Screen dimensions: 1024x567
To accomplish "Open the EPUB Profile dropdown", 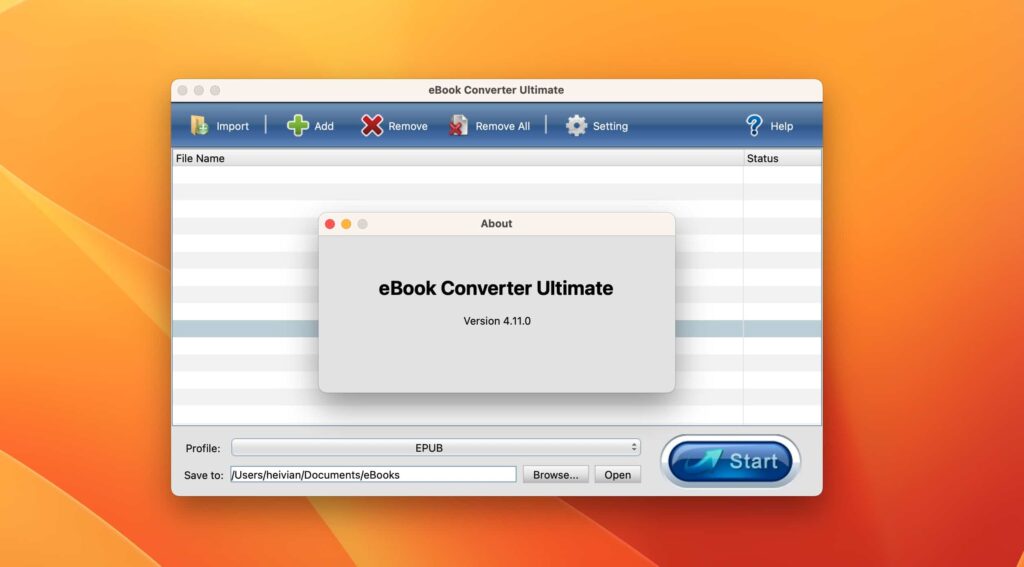I will 436,447.
